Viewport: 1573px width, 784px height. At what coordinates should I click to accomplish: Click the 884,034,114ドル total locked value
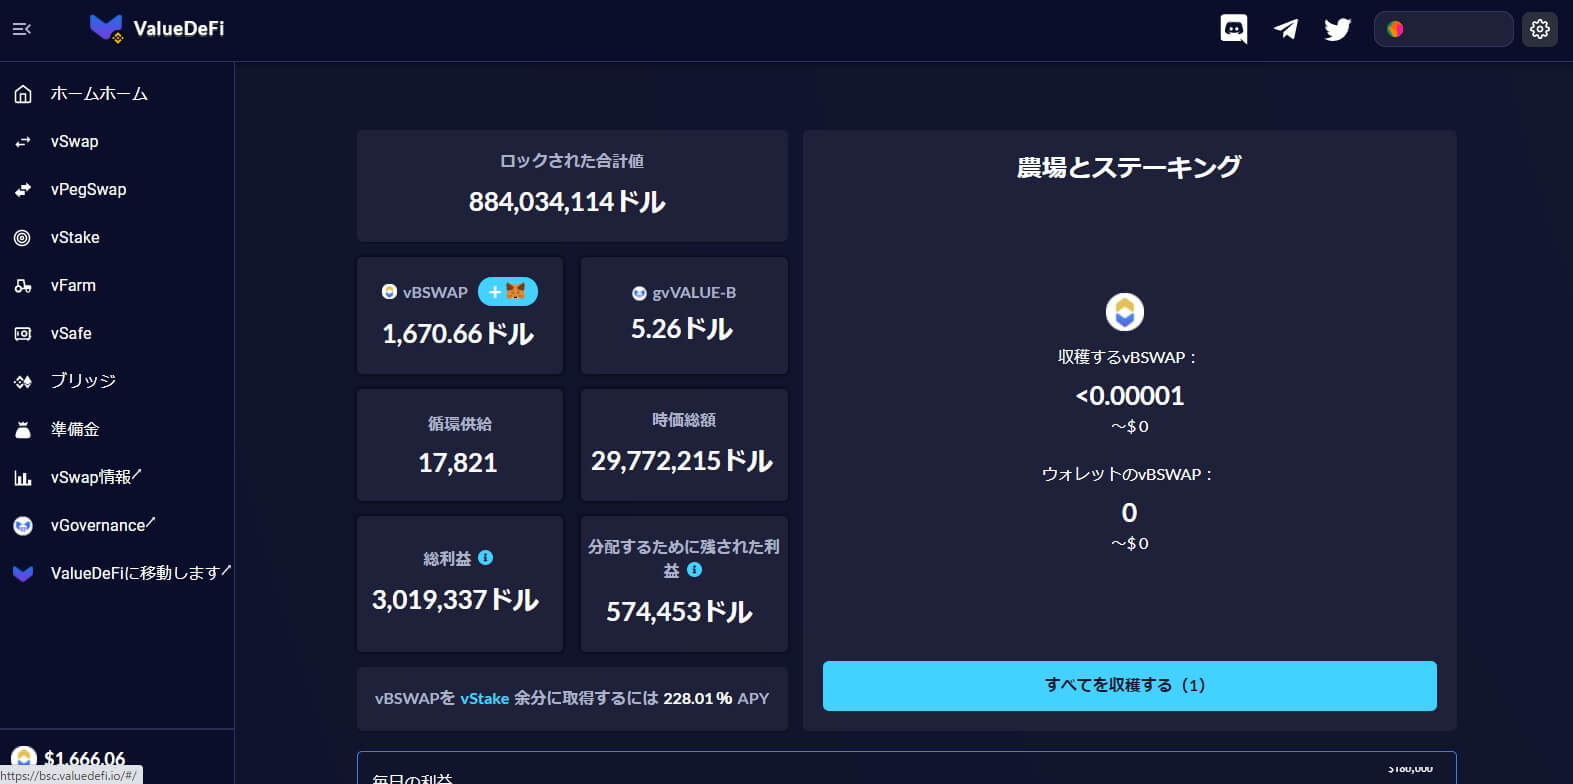[567, 202]
